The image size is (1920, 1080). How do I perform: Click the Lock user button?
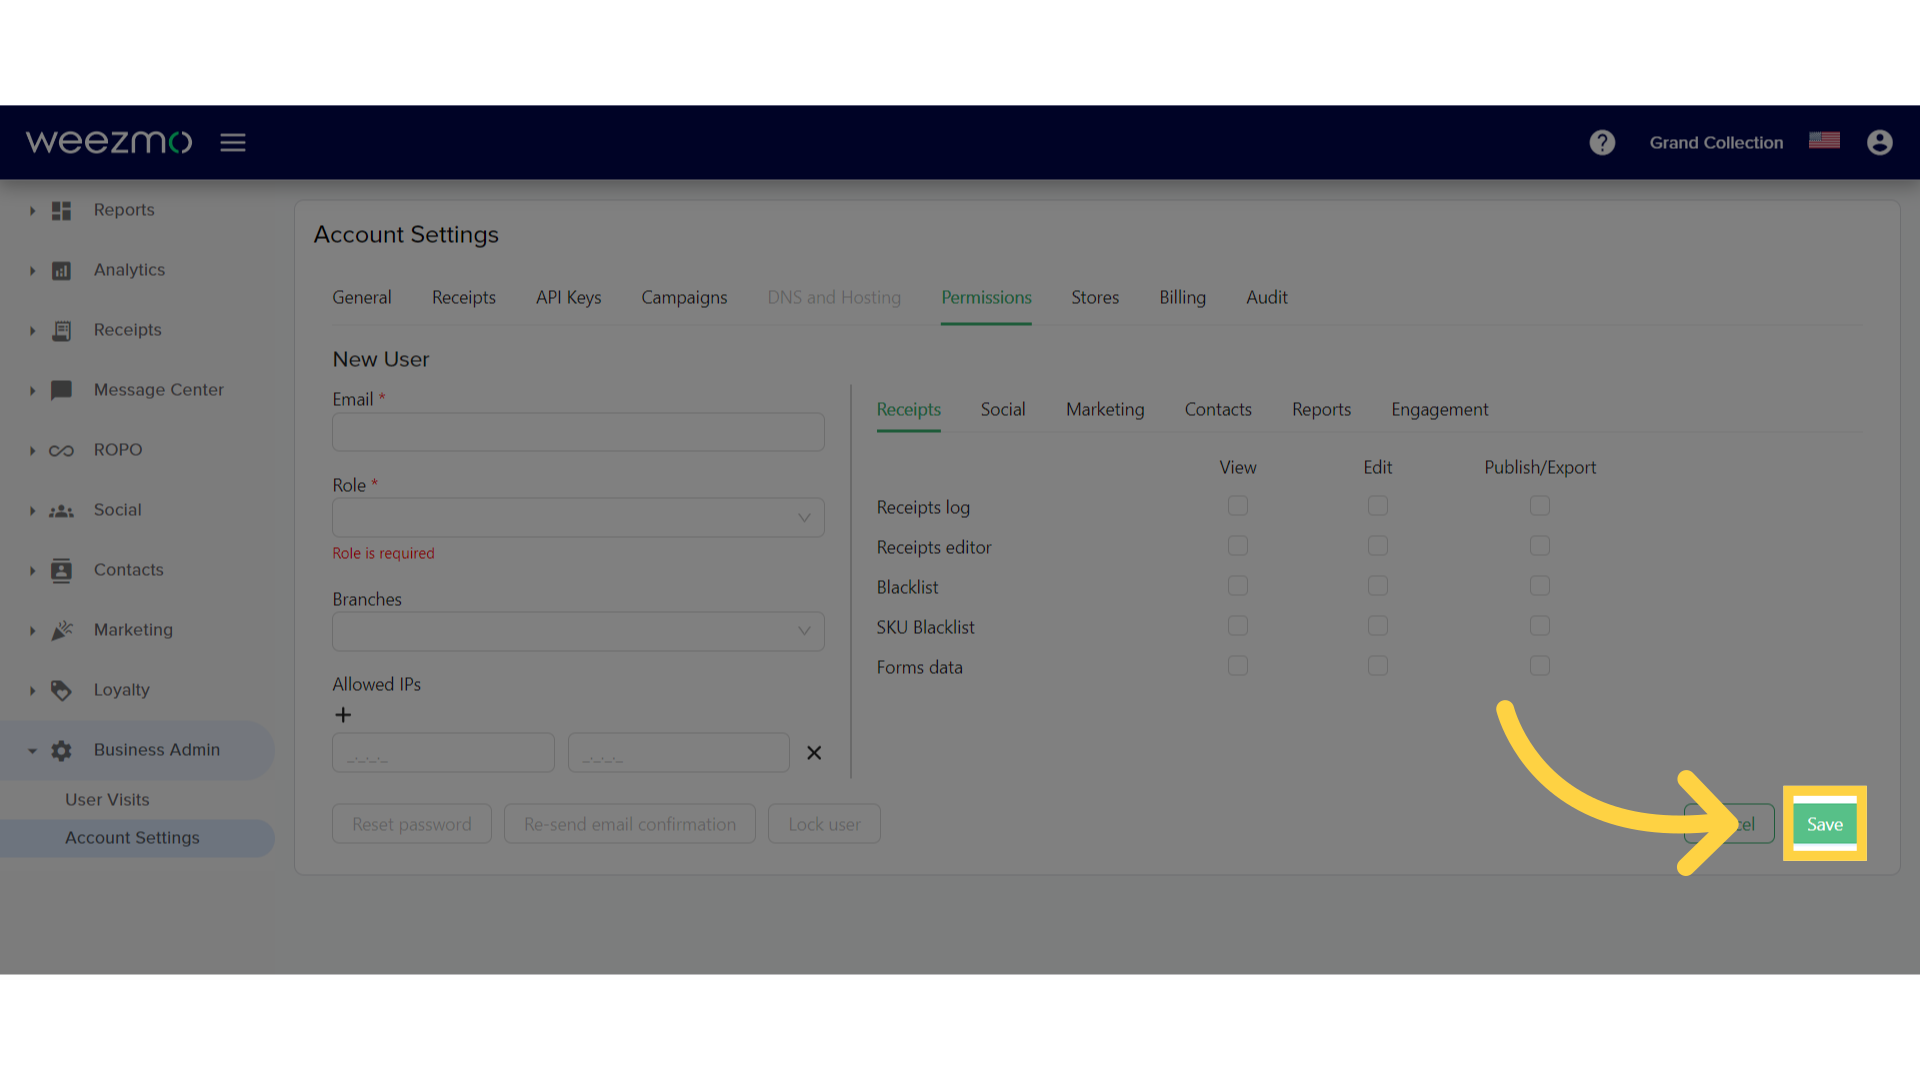click(824, 824)
